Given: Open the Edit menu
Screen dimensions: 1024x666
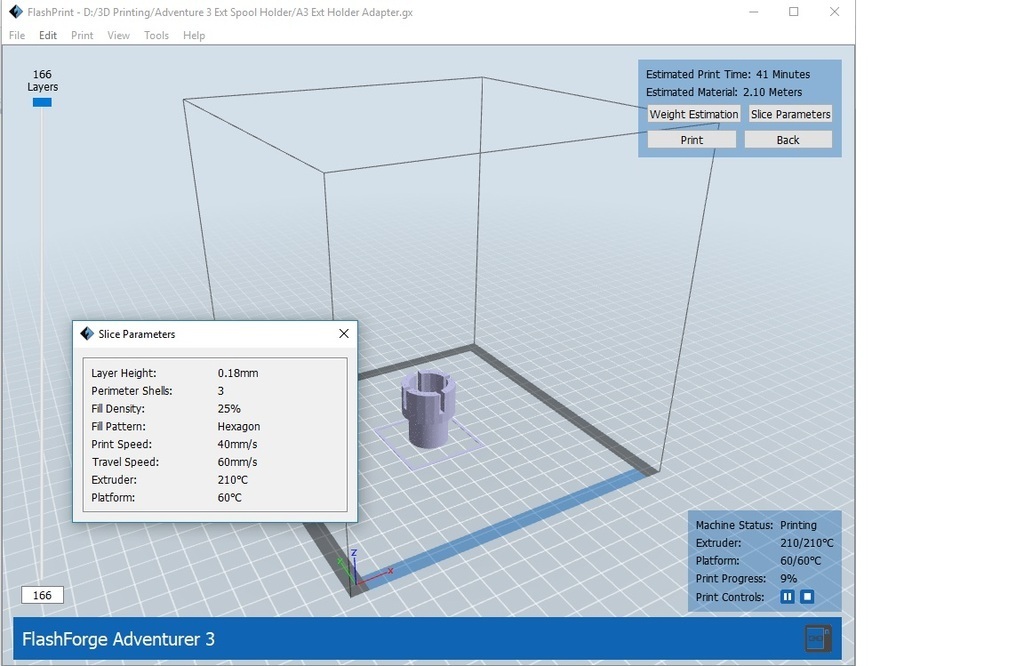Looking at the screenshot, I should (47, 35).
